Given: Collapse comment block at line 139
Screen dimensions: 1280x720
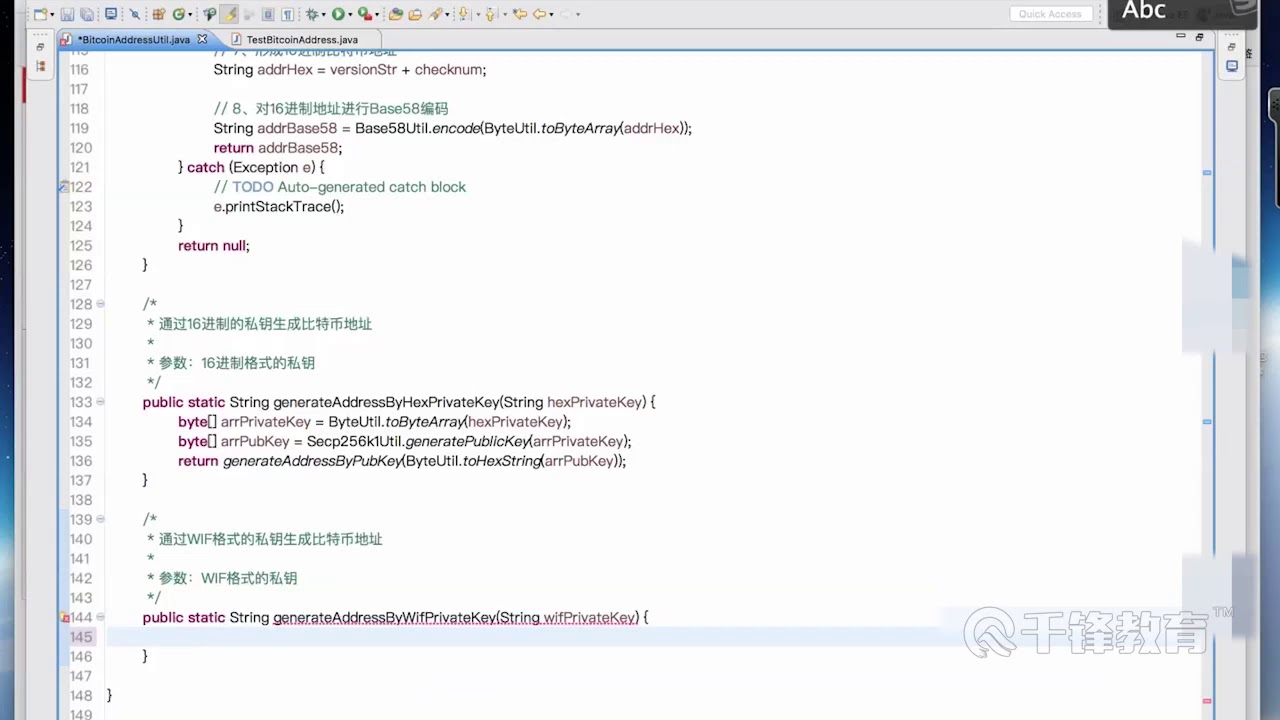Looking at the screenshot, I should click(100, 519).
